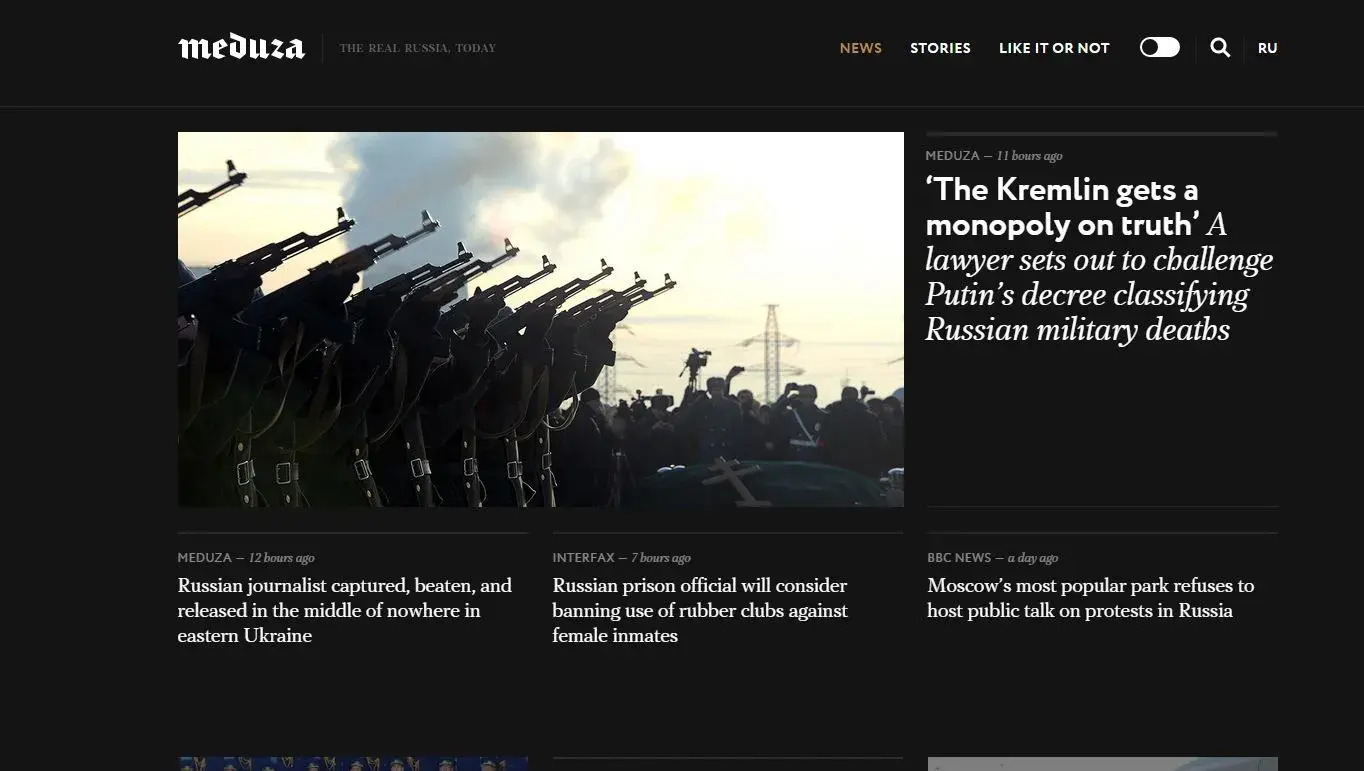Select the NEWS tab in navigation
This screenshot has height=771, width=1364.
(860, 47)
